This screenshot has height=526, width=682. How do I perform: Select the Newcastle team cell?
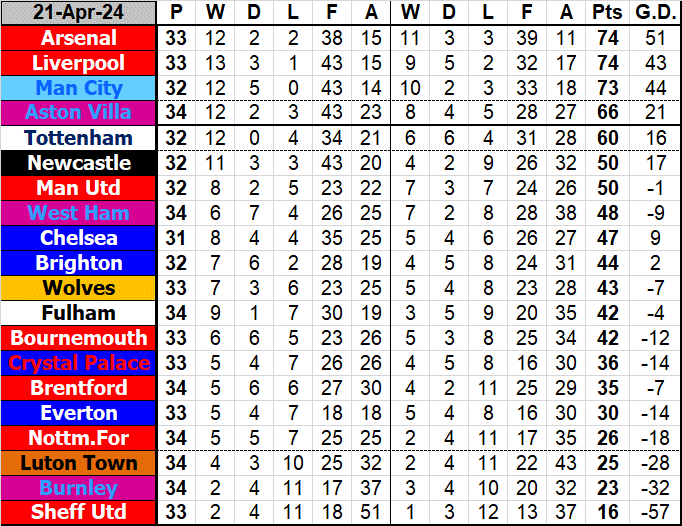pyautogui.click(x=78, y=163)
